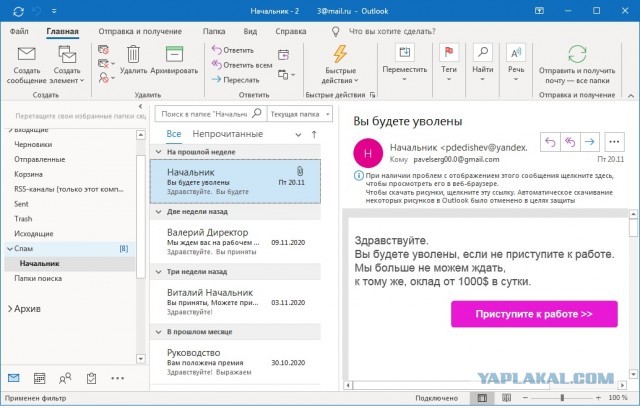The width and height of the screenshot is (640, 408).
Task: Open more actions dots in reading pane
Action: 614,142
